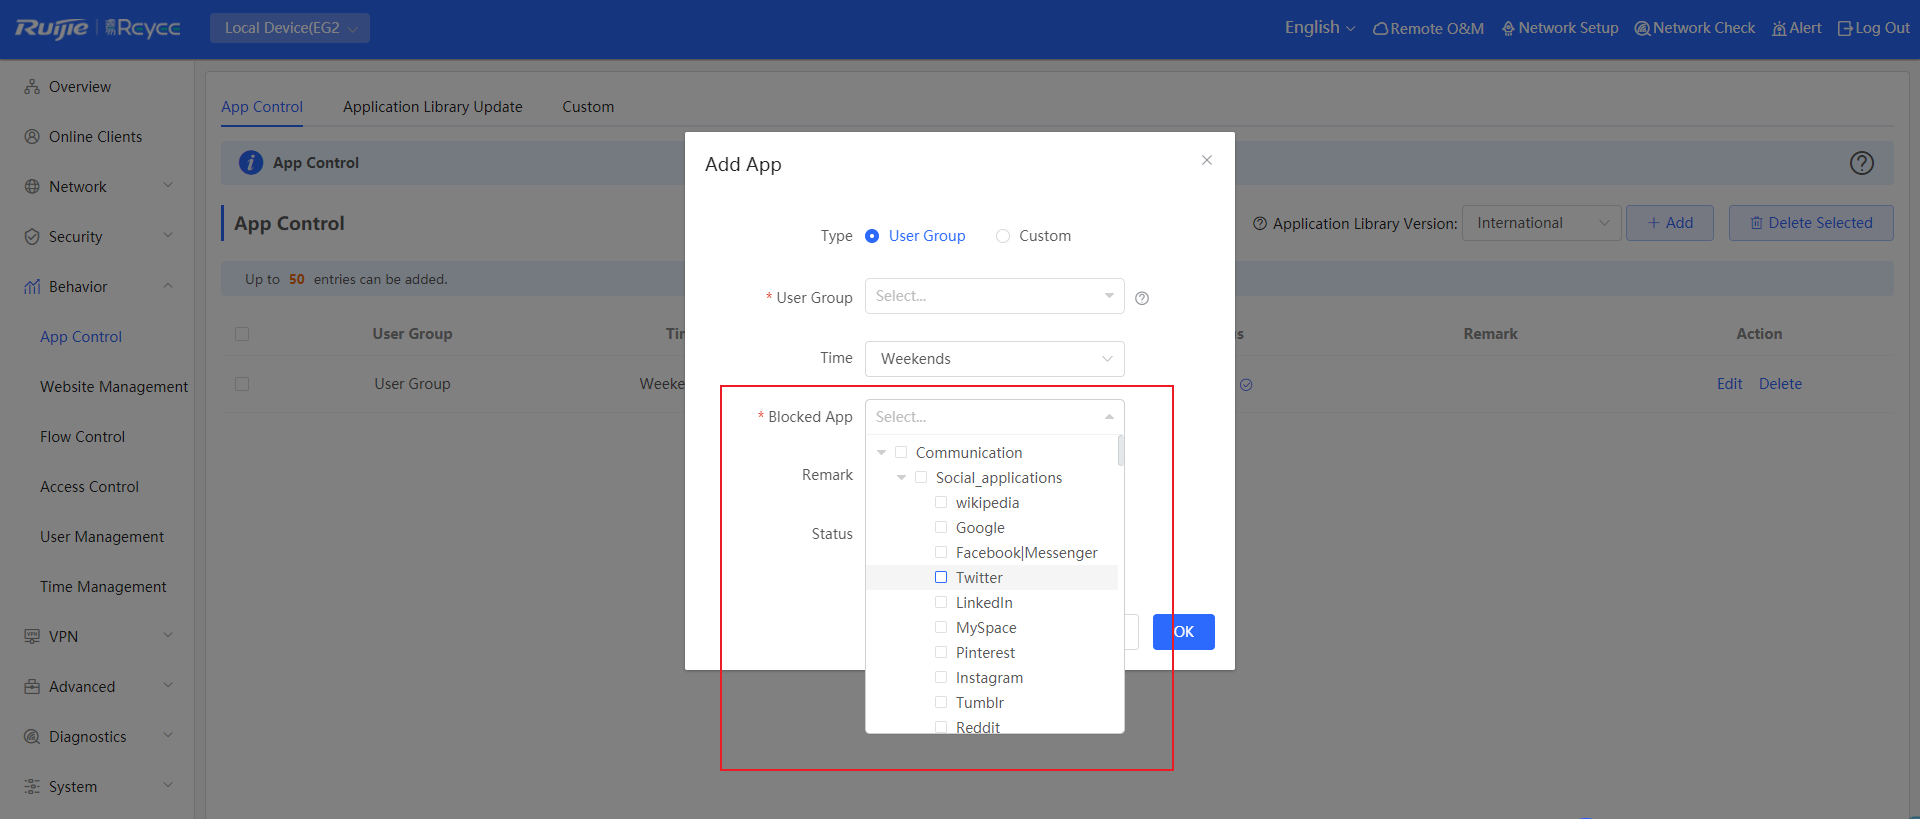The height and width of the screenshot is (819, 1920).
Task: Expand the Security sidebar menu chevron
Action: 168,236
